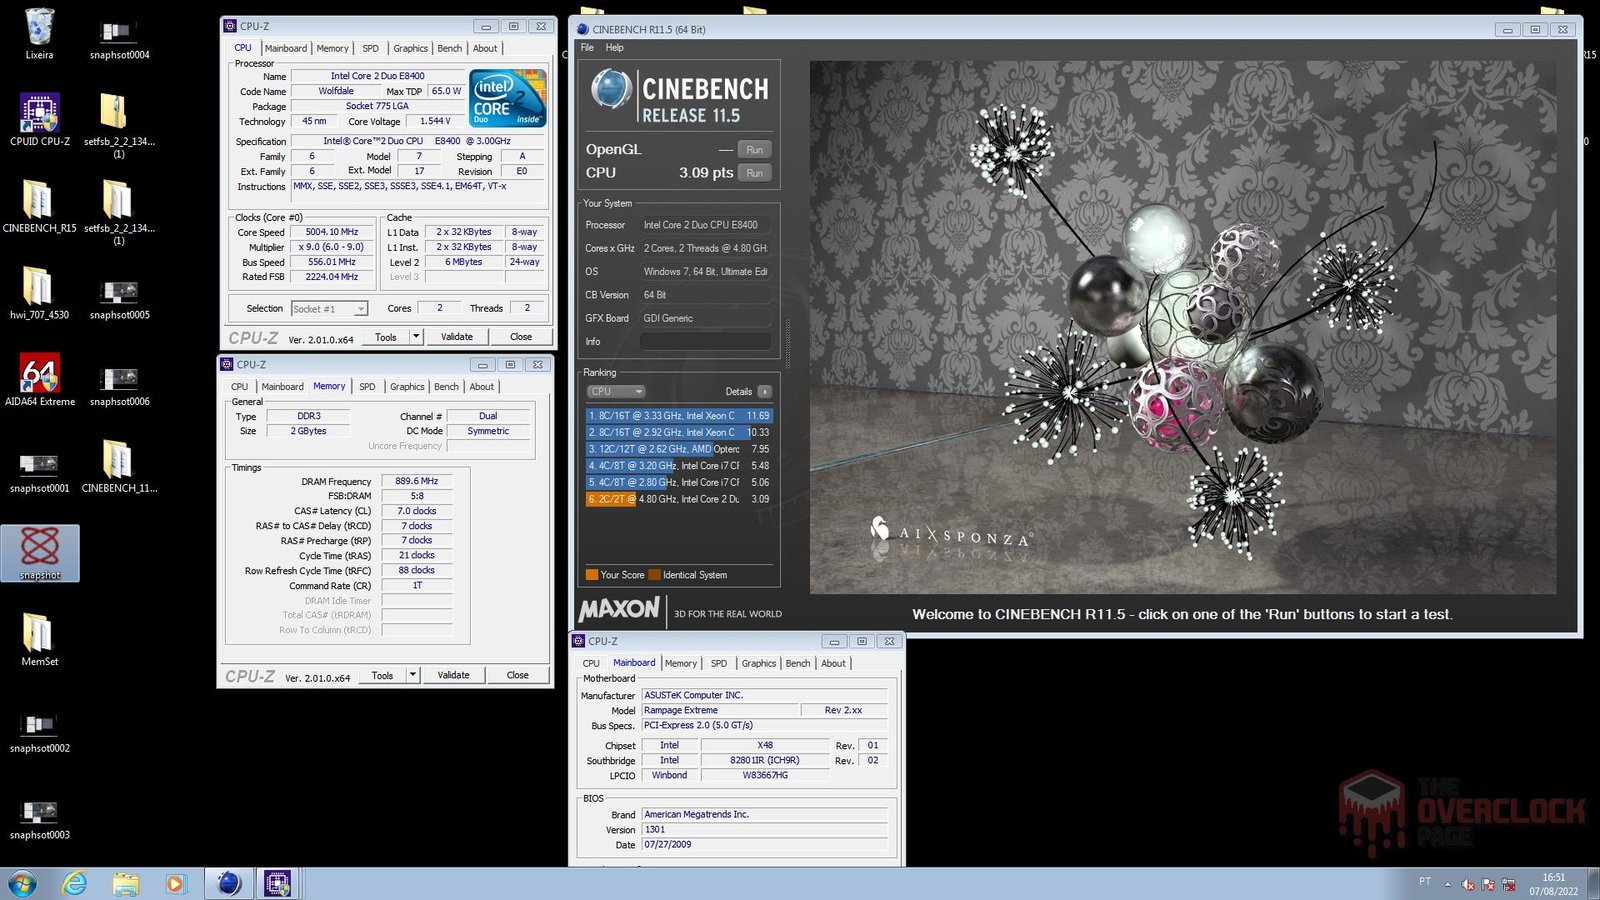Open the MemSet folder icon
The height and width of the screenshot is (900, 1600).
39,634
